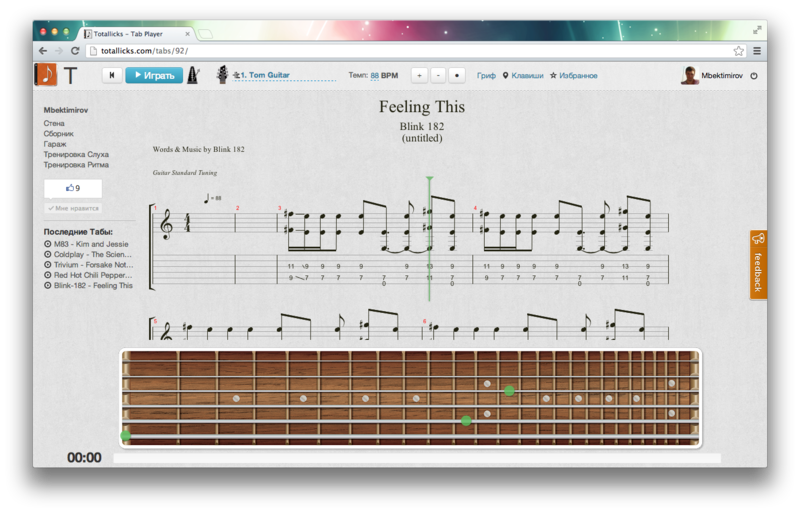Click the Мне нравится like button
This screenshot has height=513, width=800.
point(73,208)
